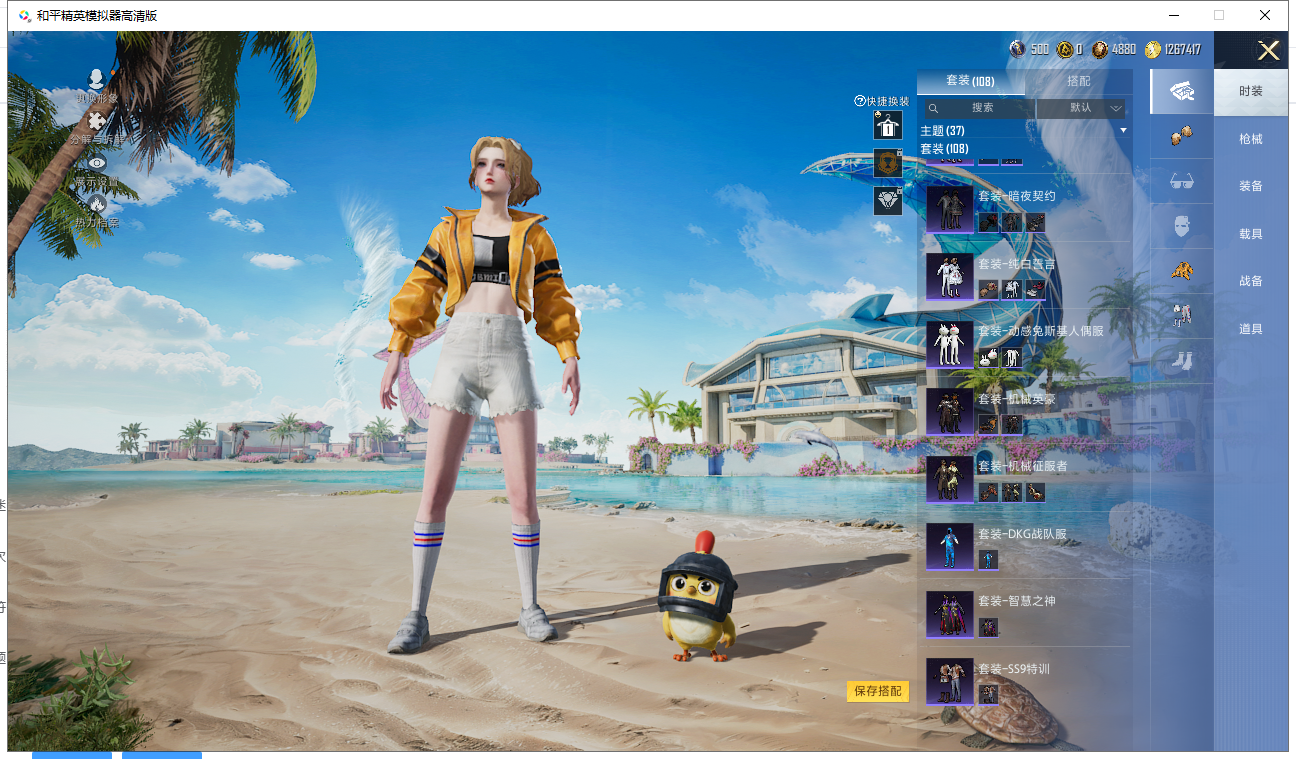Select 套装-智慧之神 outfit thumbnail
This screenshot has height=759, width=1296.
(950, 614)
